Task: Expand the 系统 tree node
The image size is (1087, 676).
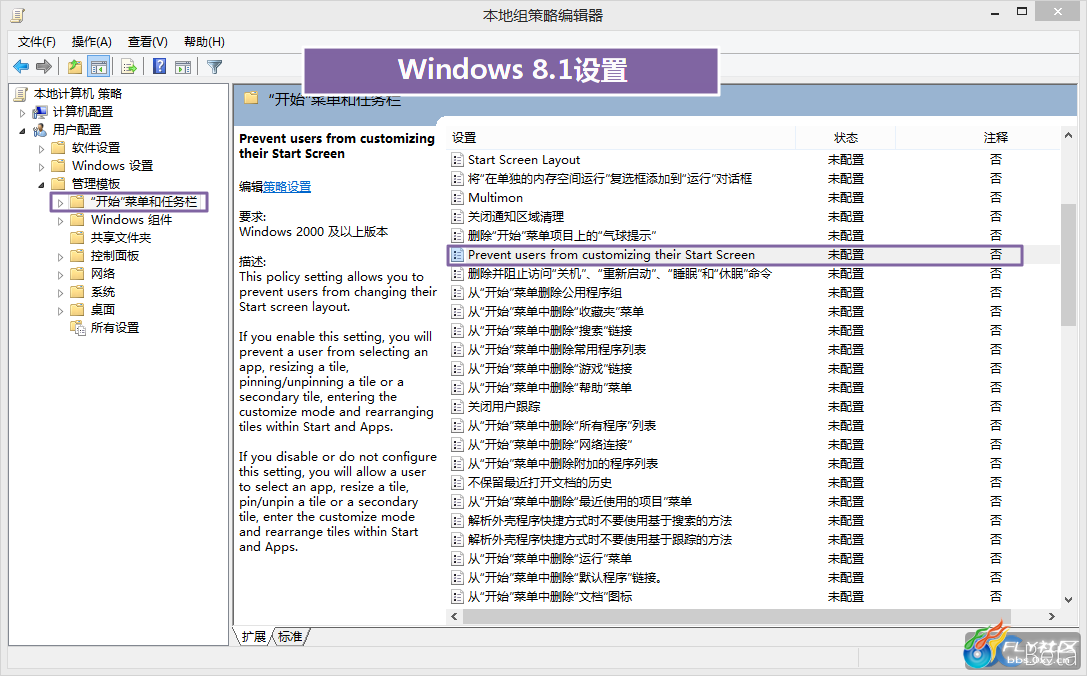Action: pyautogui.click(x=60, y=293)
